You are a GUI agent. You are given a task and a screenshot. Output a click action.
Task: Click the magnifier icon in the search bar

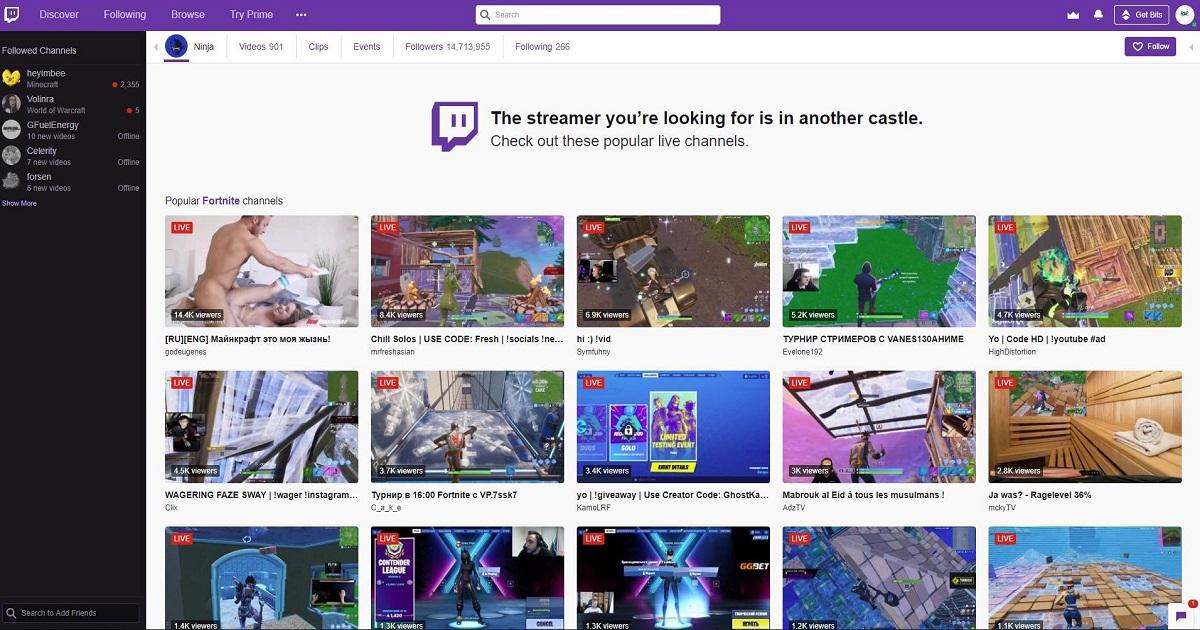point(486,15)
